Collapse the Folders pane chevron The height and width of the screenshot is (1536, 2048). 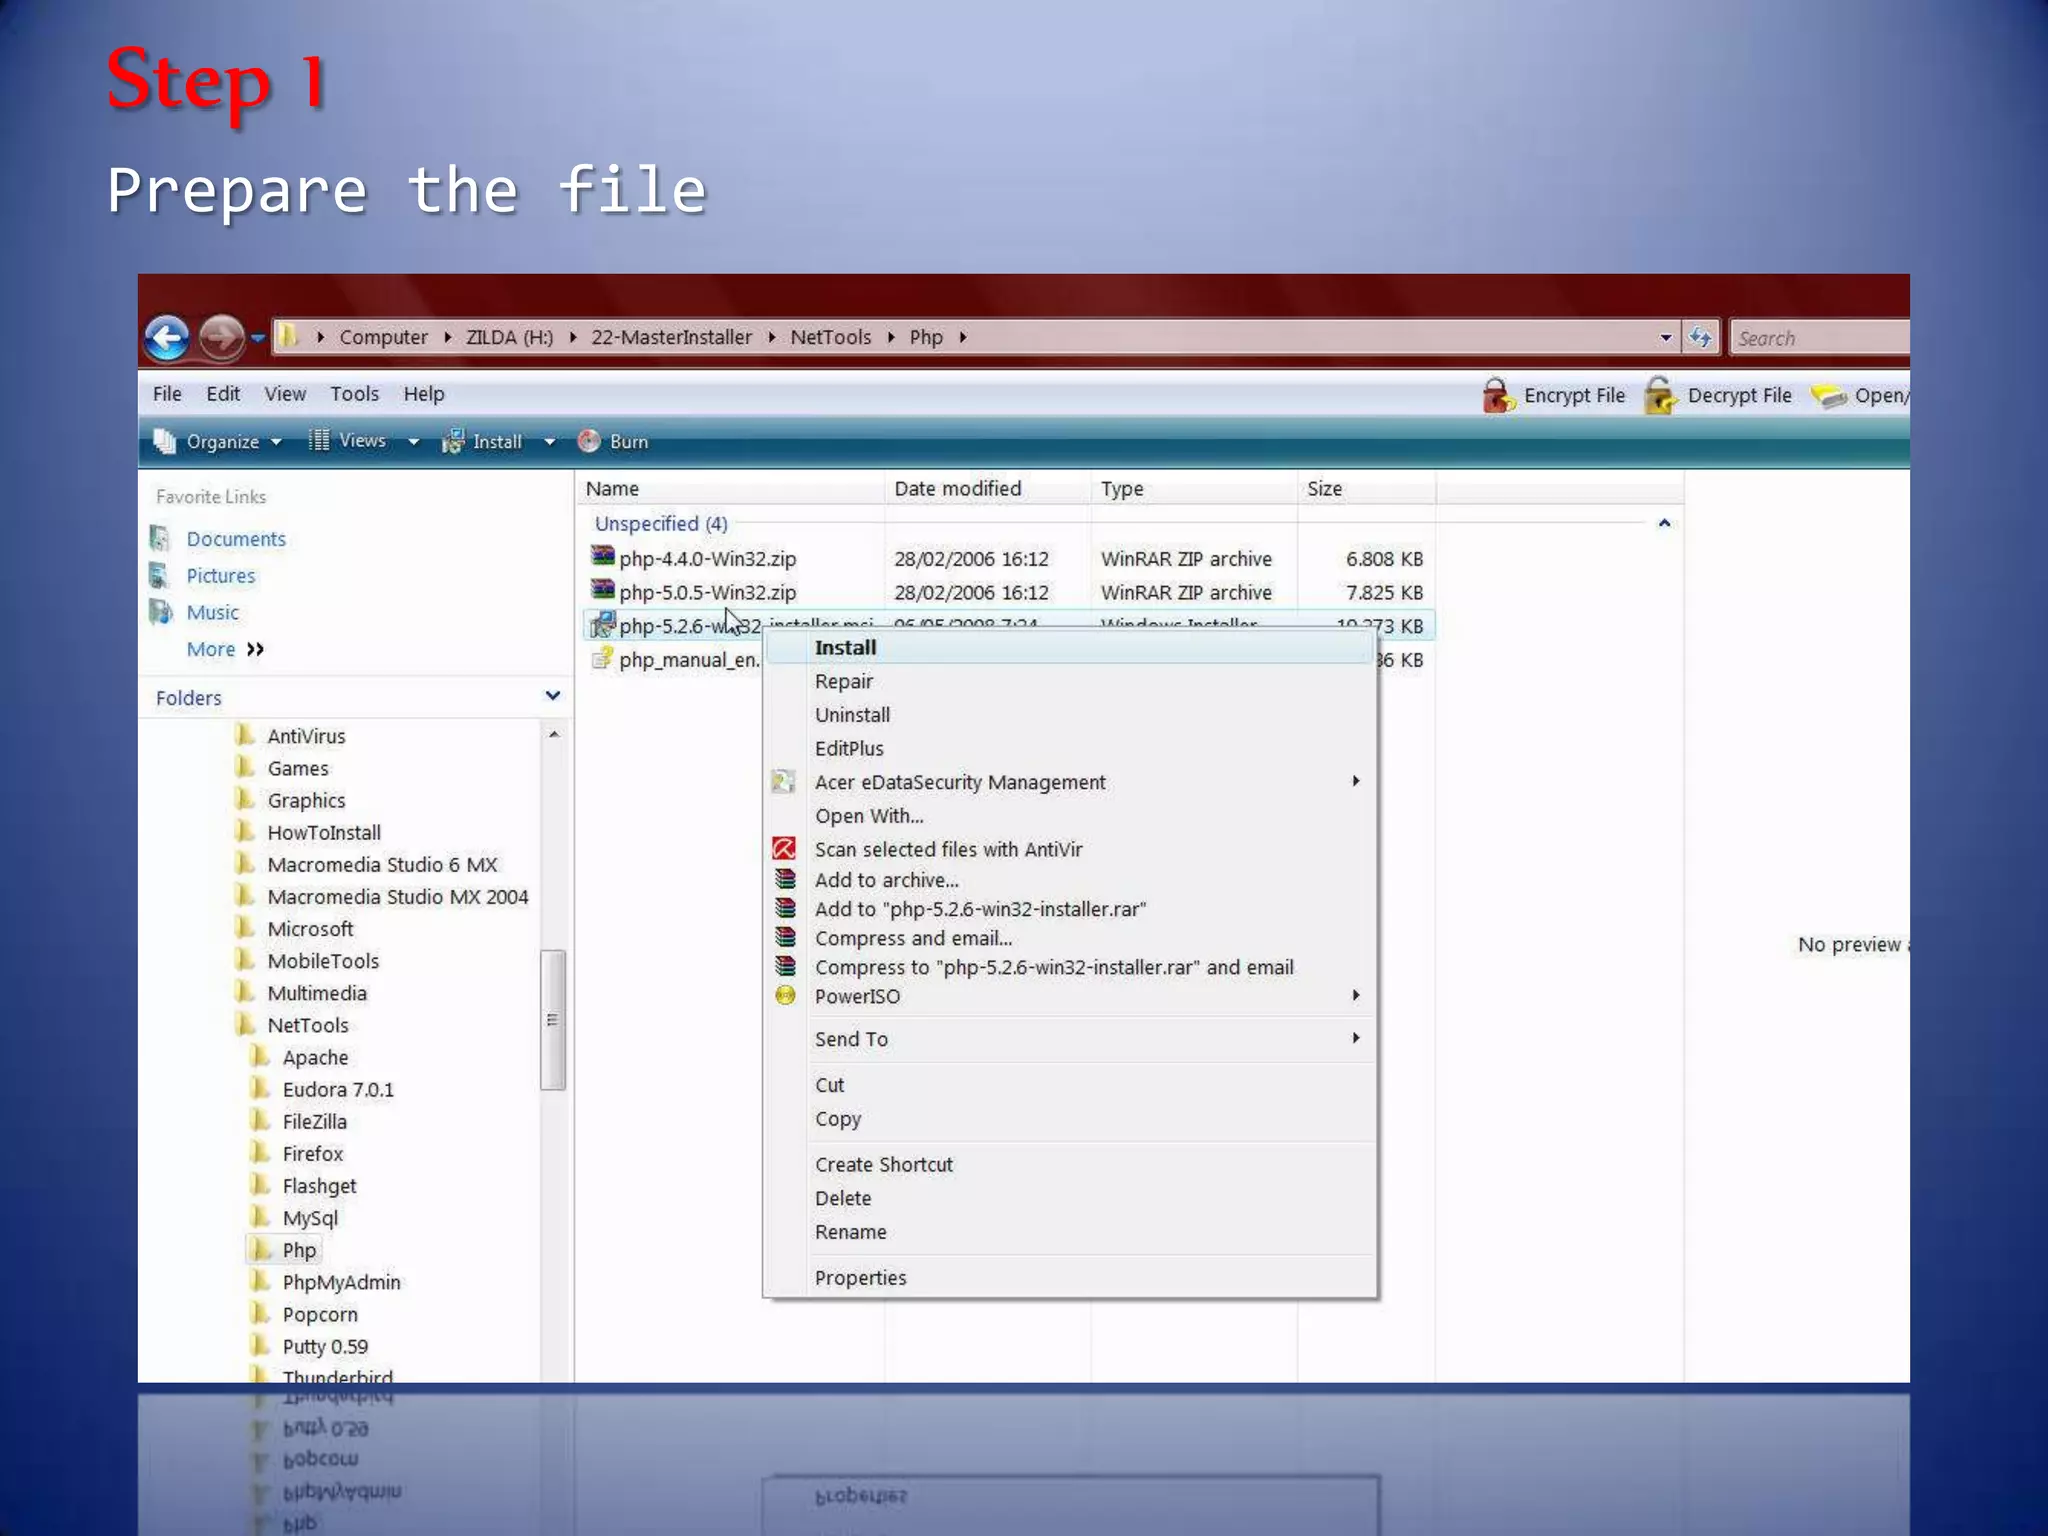pyautogui.click(x=552, y=696)
